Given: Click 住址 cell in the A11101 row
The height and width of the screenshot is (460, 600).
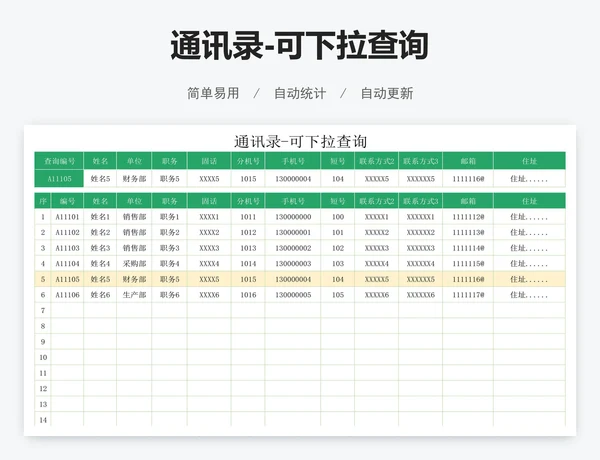Looking at the screenshot, I should click(530, 217).
